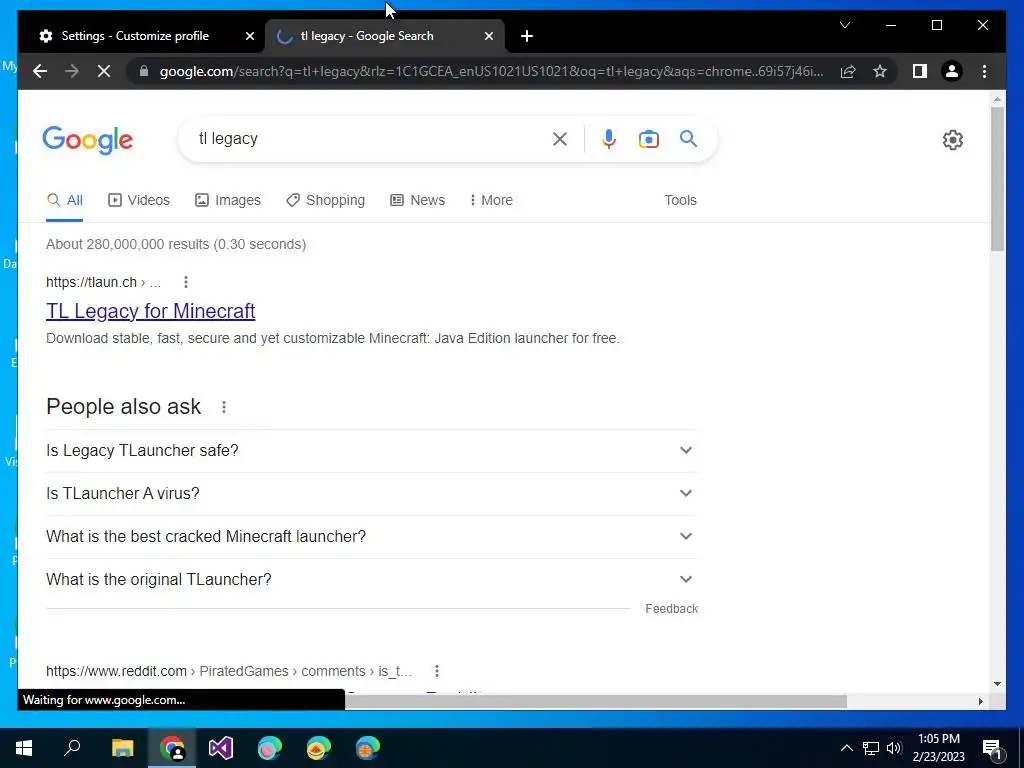This screenshot has height=768, width=1024.
Task: Switch to Shopping results tab
Action: (325, 200)
